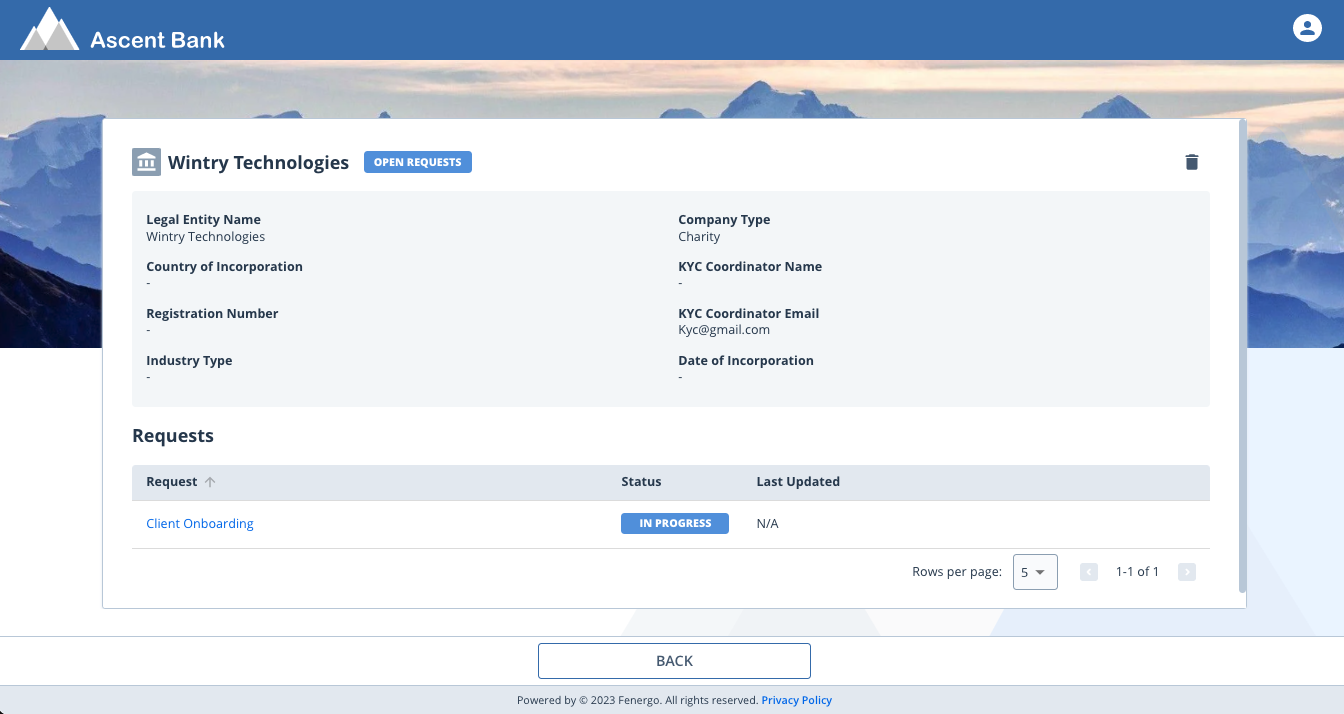Viewport: 1344px width, 714px height.
Task: Click the sort arrow next to Request
Action: point(210,481)
